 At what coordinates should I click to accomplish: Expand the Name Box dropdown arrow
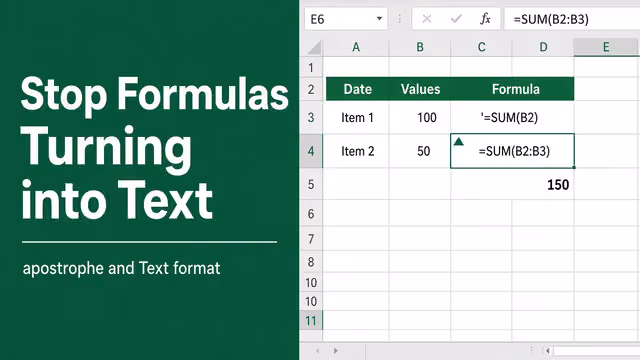[x=379, y=19]
